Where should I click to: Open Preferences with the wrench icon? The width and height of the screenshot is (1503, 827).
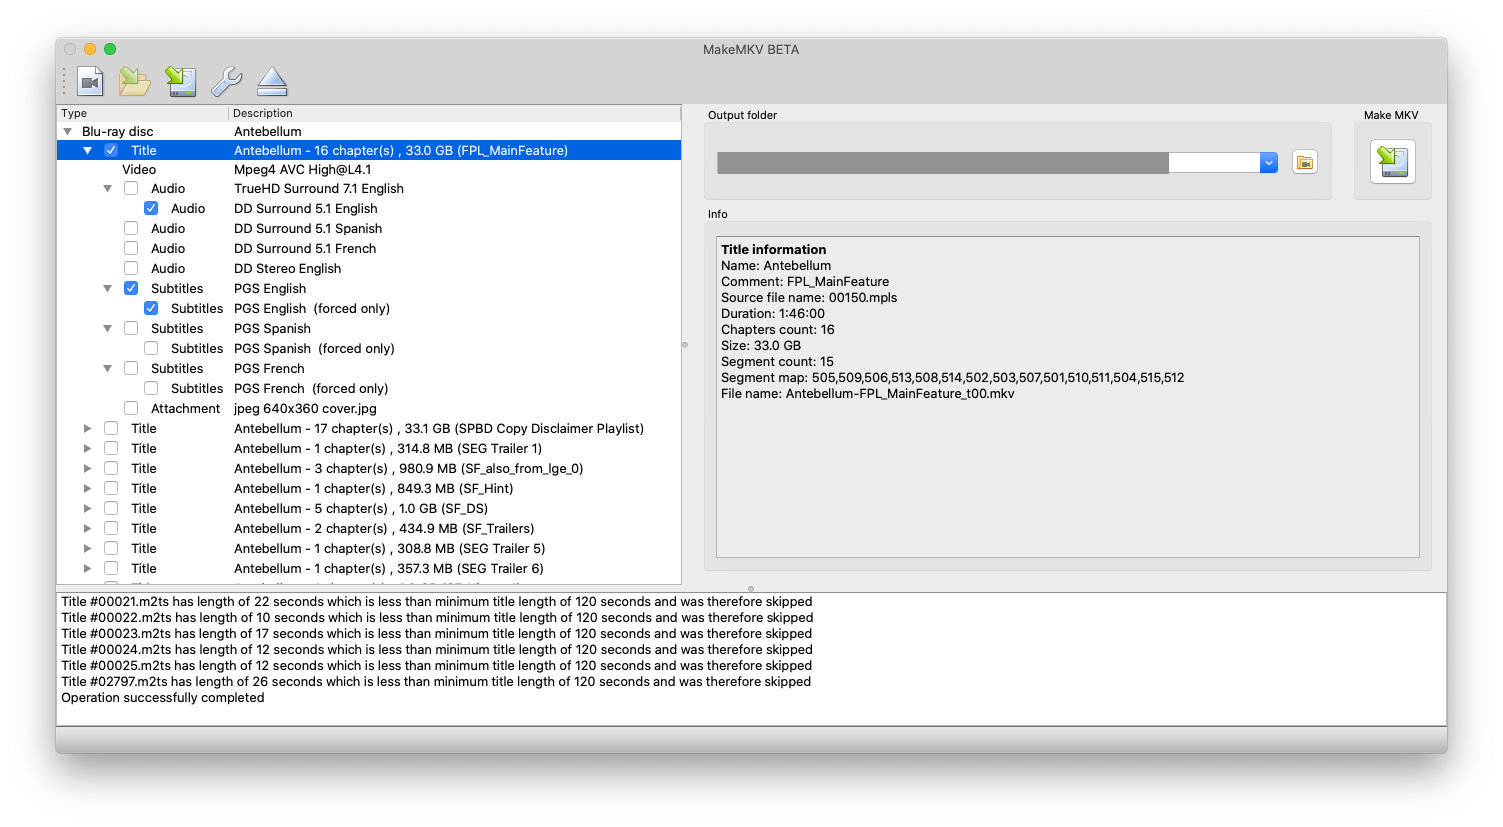pos(227,81)
